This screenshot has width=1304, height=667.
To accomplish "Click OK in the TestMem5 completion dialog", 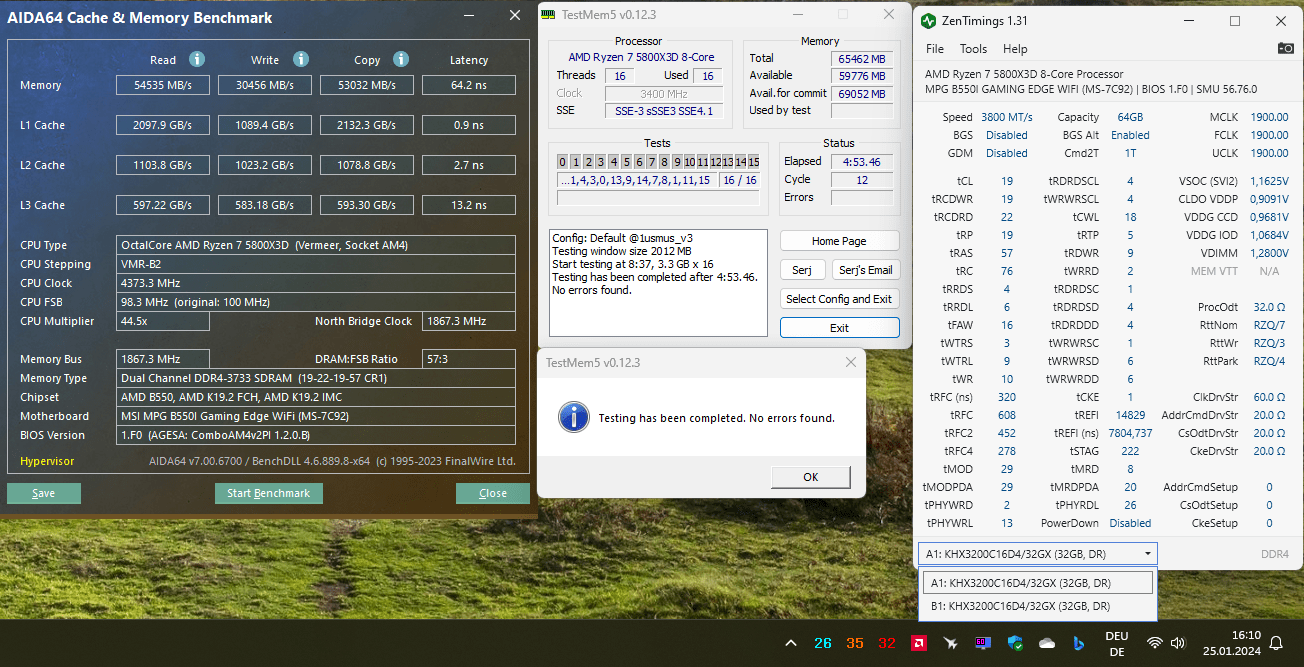I will pyautogui.click(x=811, y=477).
